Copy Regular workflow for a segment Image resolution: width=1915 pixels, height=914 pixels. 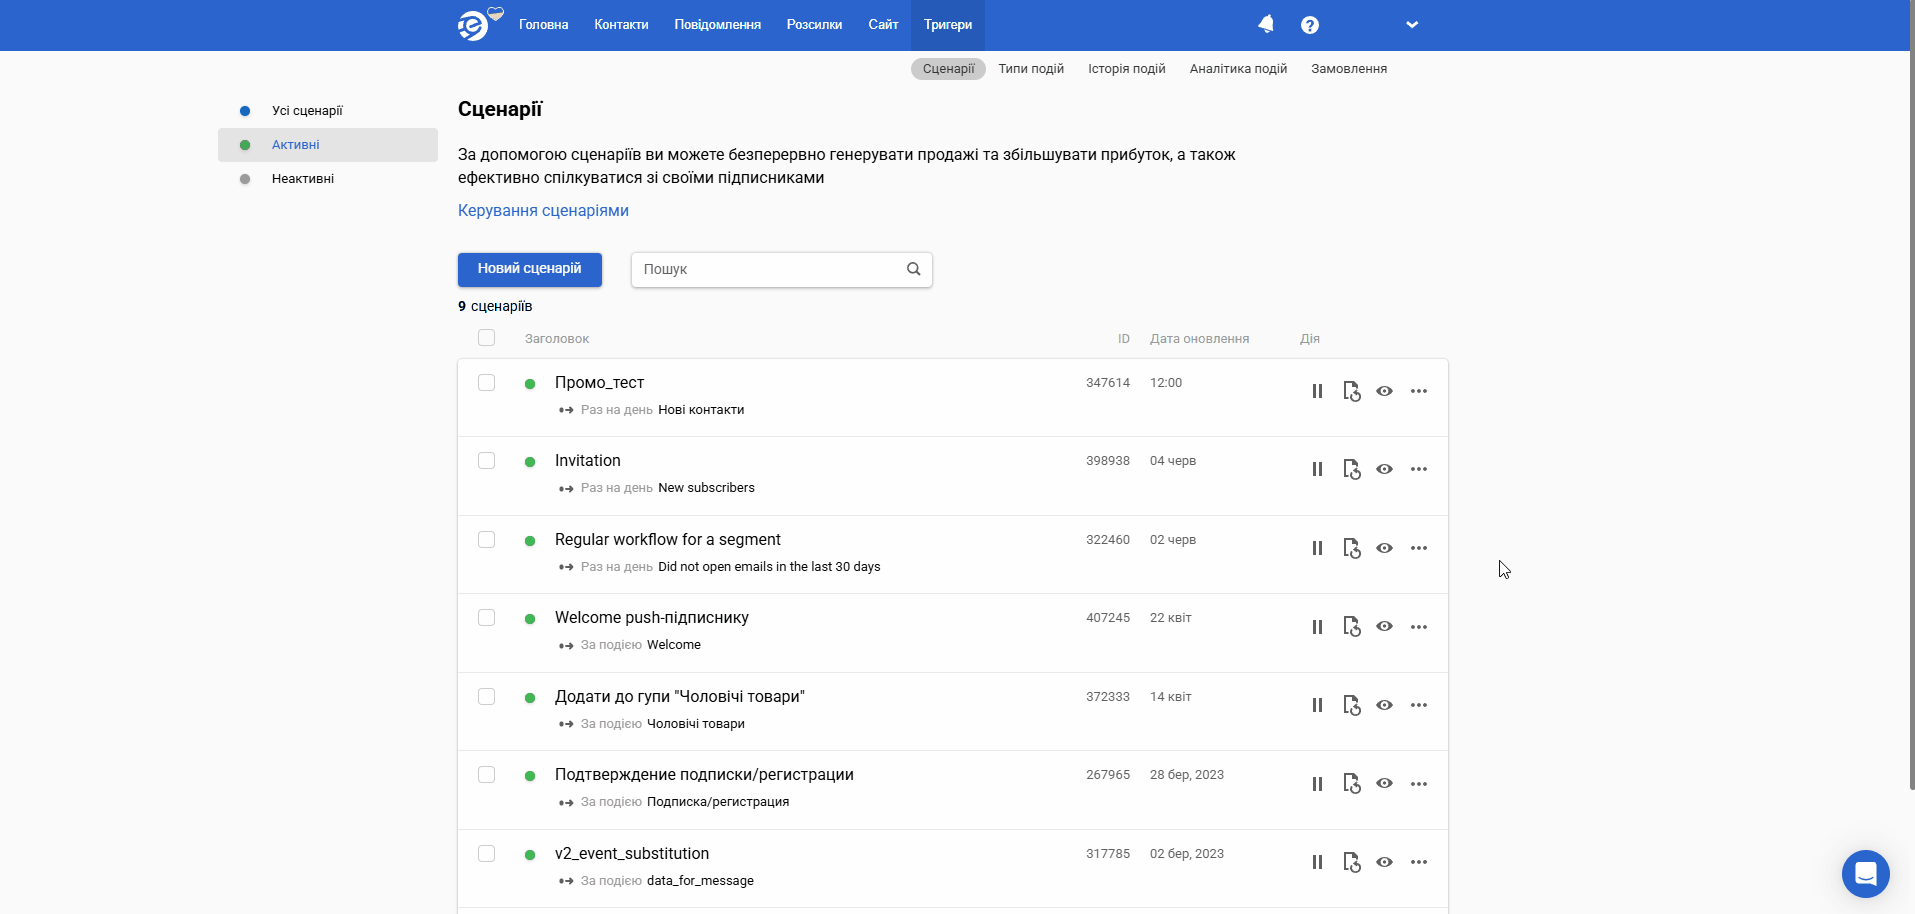1351,548
